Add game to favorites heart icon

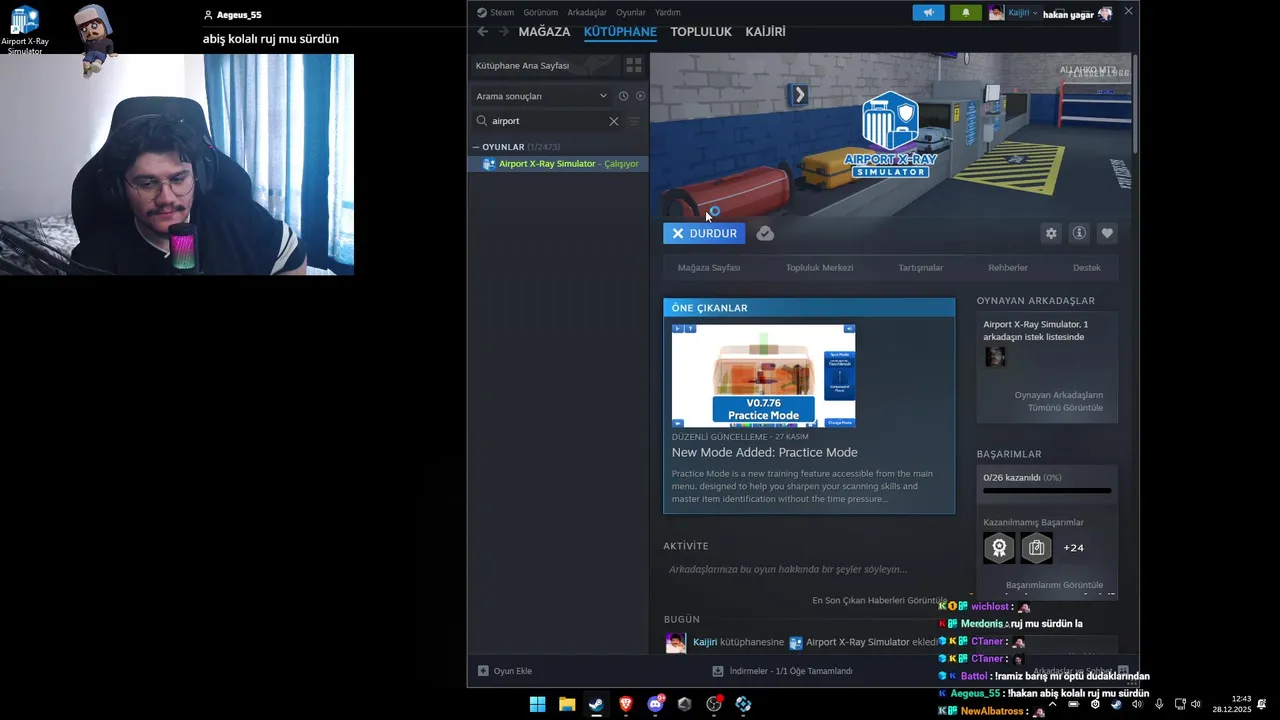pos(1107,233)
